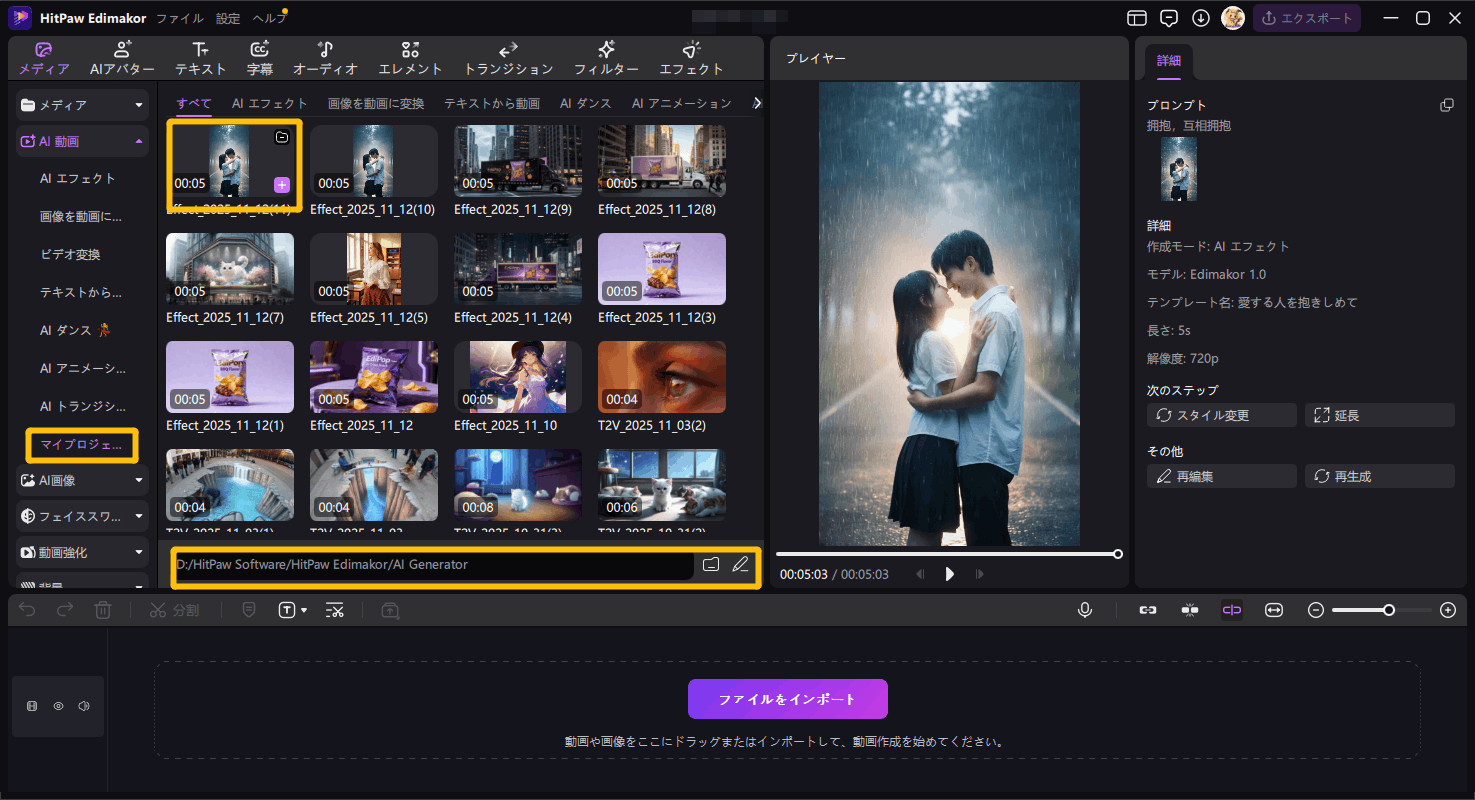Click the timeline zoom slider handle
The image size is (1475, 800).
pyautogui.click(x=1389, y=610)
